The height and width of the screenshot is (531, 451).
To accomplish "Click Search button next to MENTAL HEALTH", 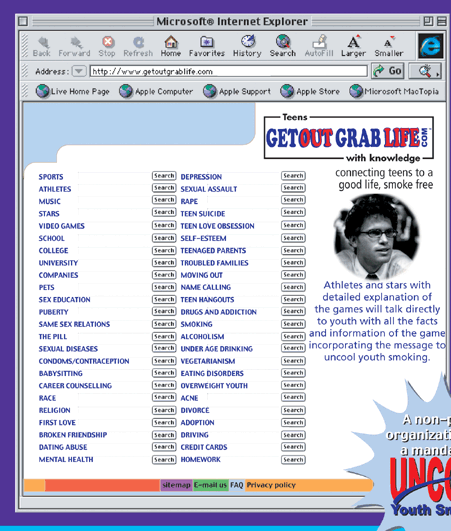I will tap(164, 460).
